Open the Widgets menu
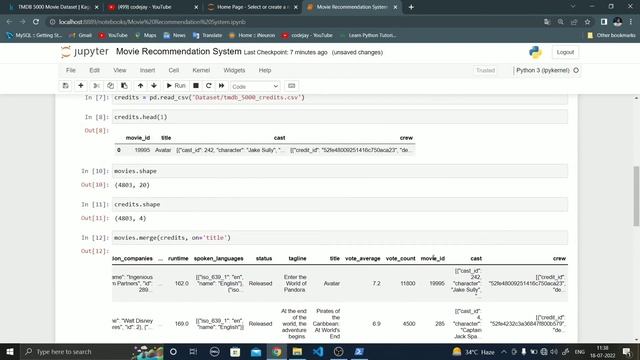The image size is (640, 360). point(234,70)
